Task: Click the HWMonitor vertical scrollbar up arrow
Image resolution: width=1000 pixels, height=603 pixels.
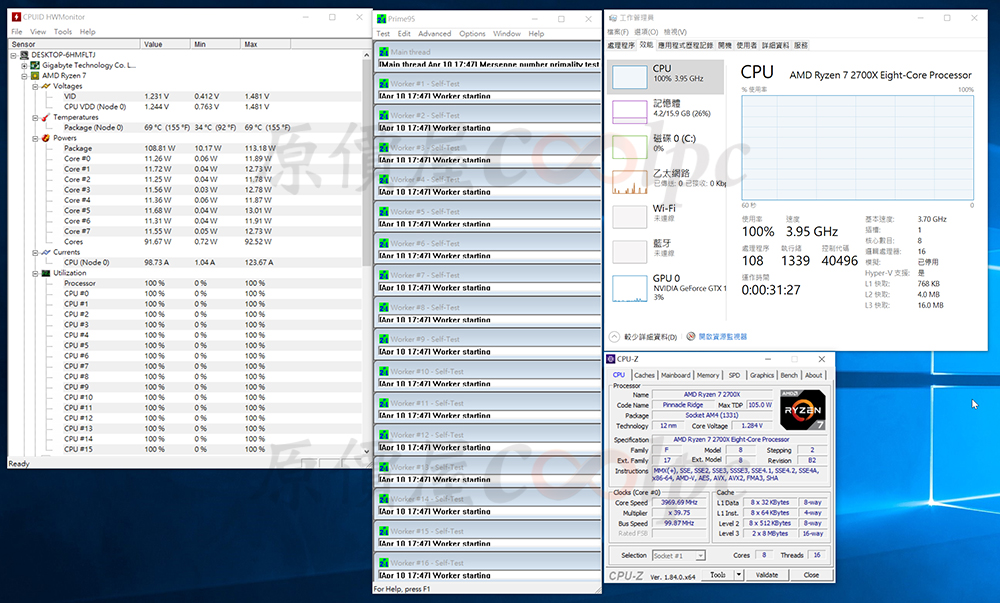Action: tap(366, 55)
